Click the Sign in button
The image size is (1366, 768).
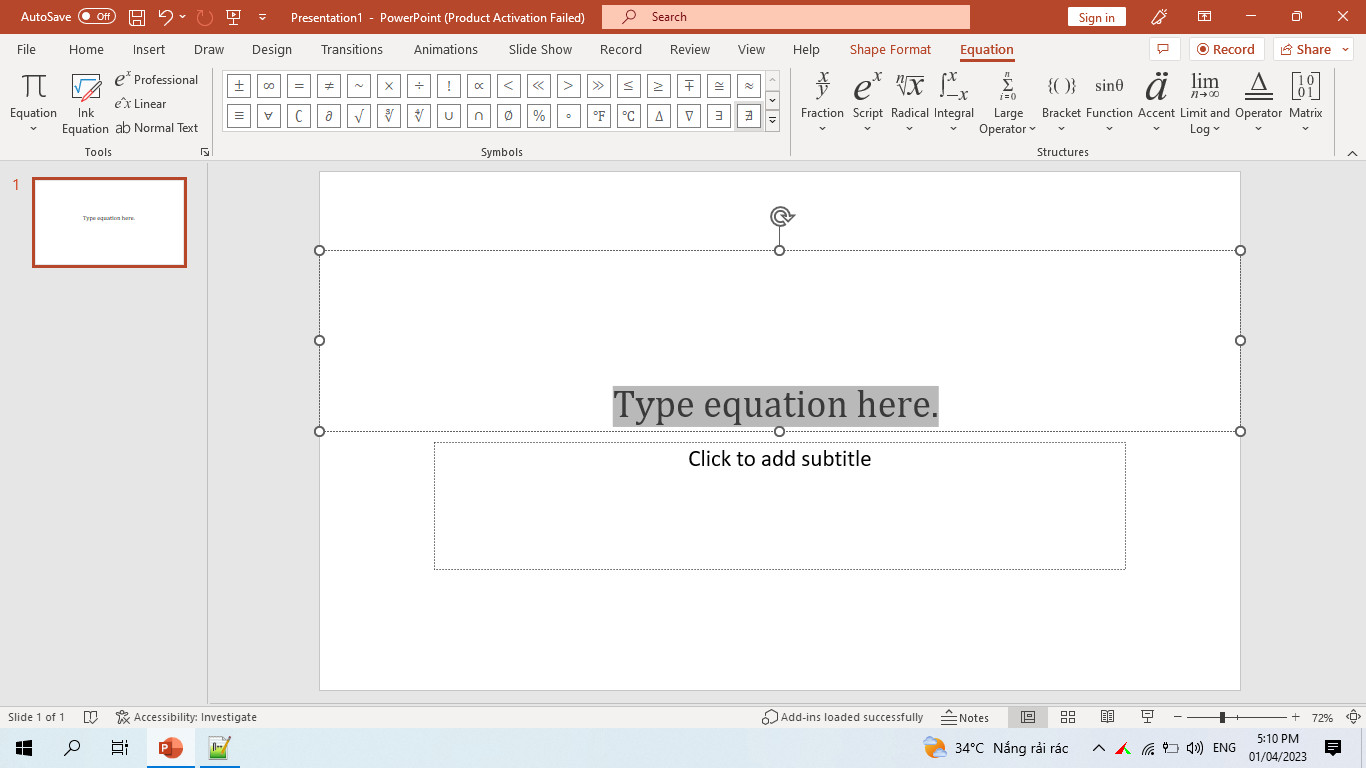(1097, 17)
